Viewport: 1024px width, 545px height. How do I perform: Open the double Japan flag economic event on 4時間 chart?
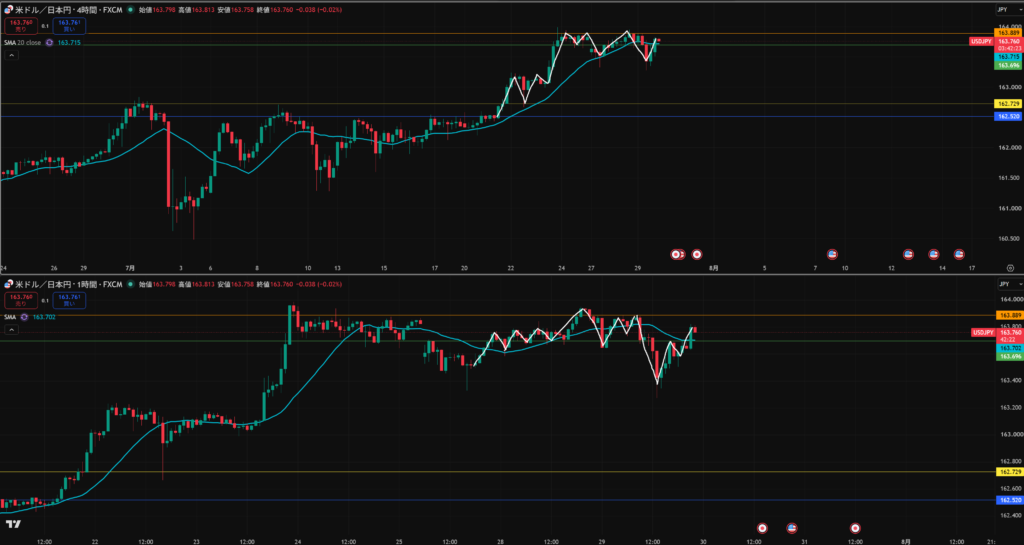[x=678, y=254]
